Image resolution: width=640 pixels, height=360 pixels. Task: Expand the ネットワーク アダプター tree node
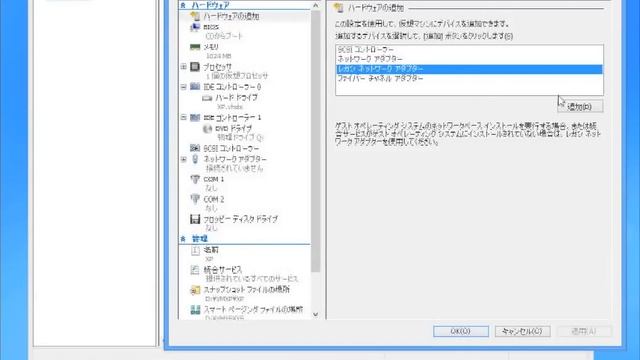pos(184,159)
